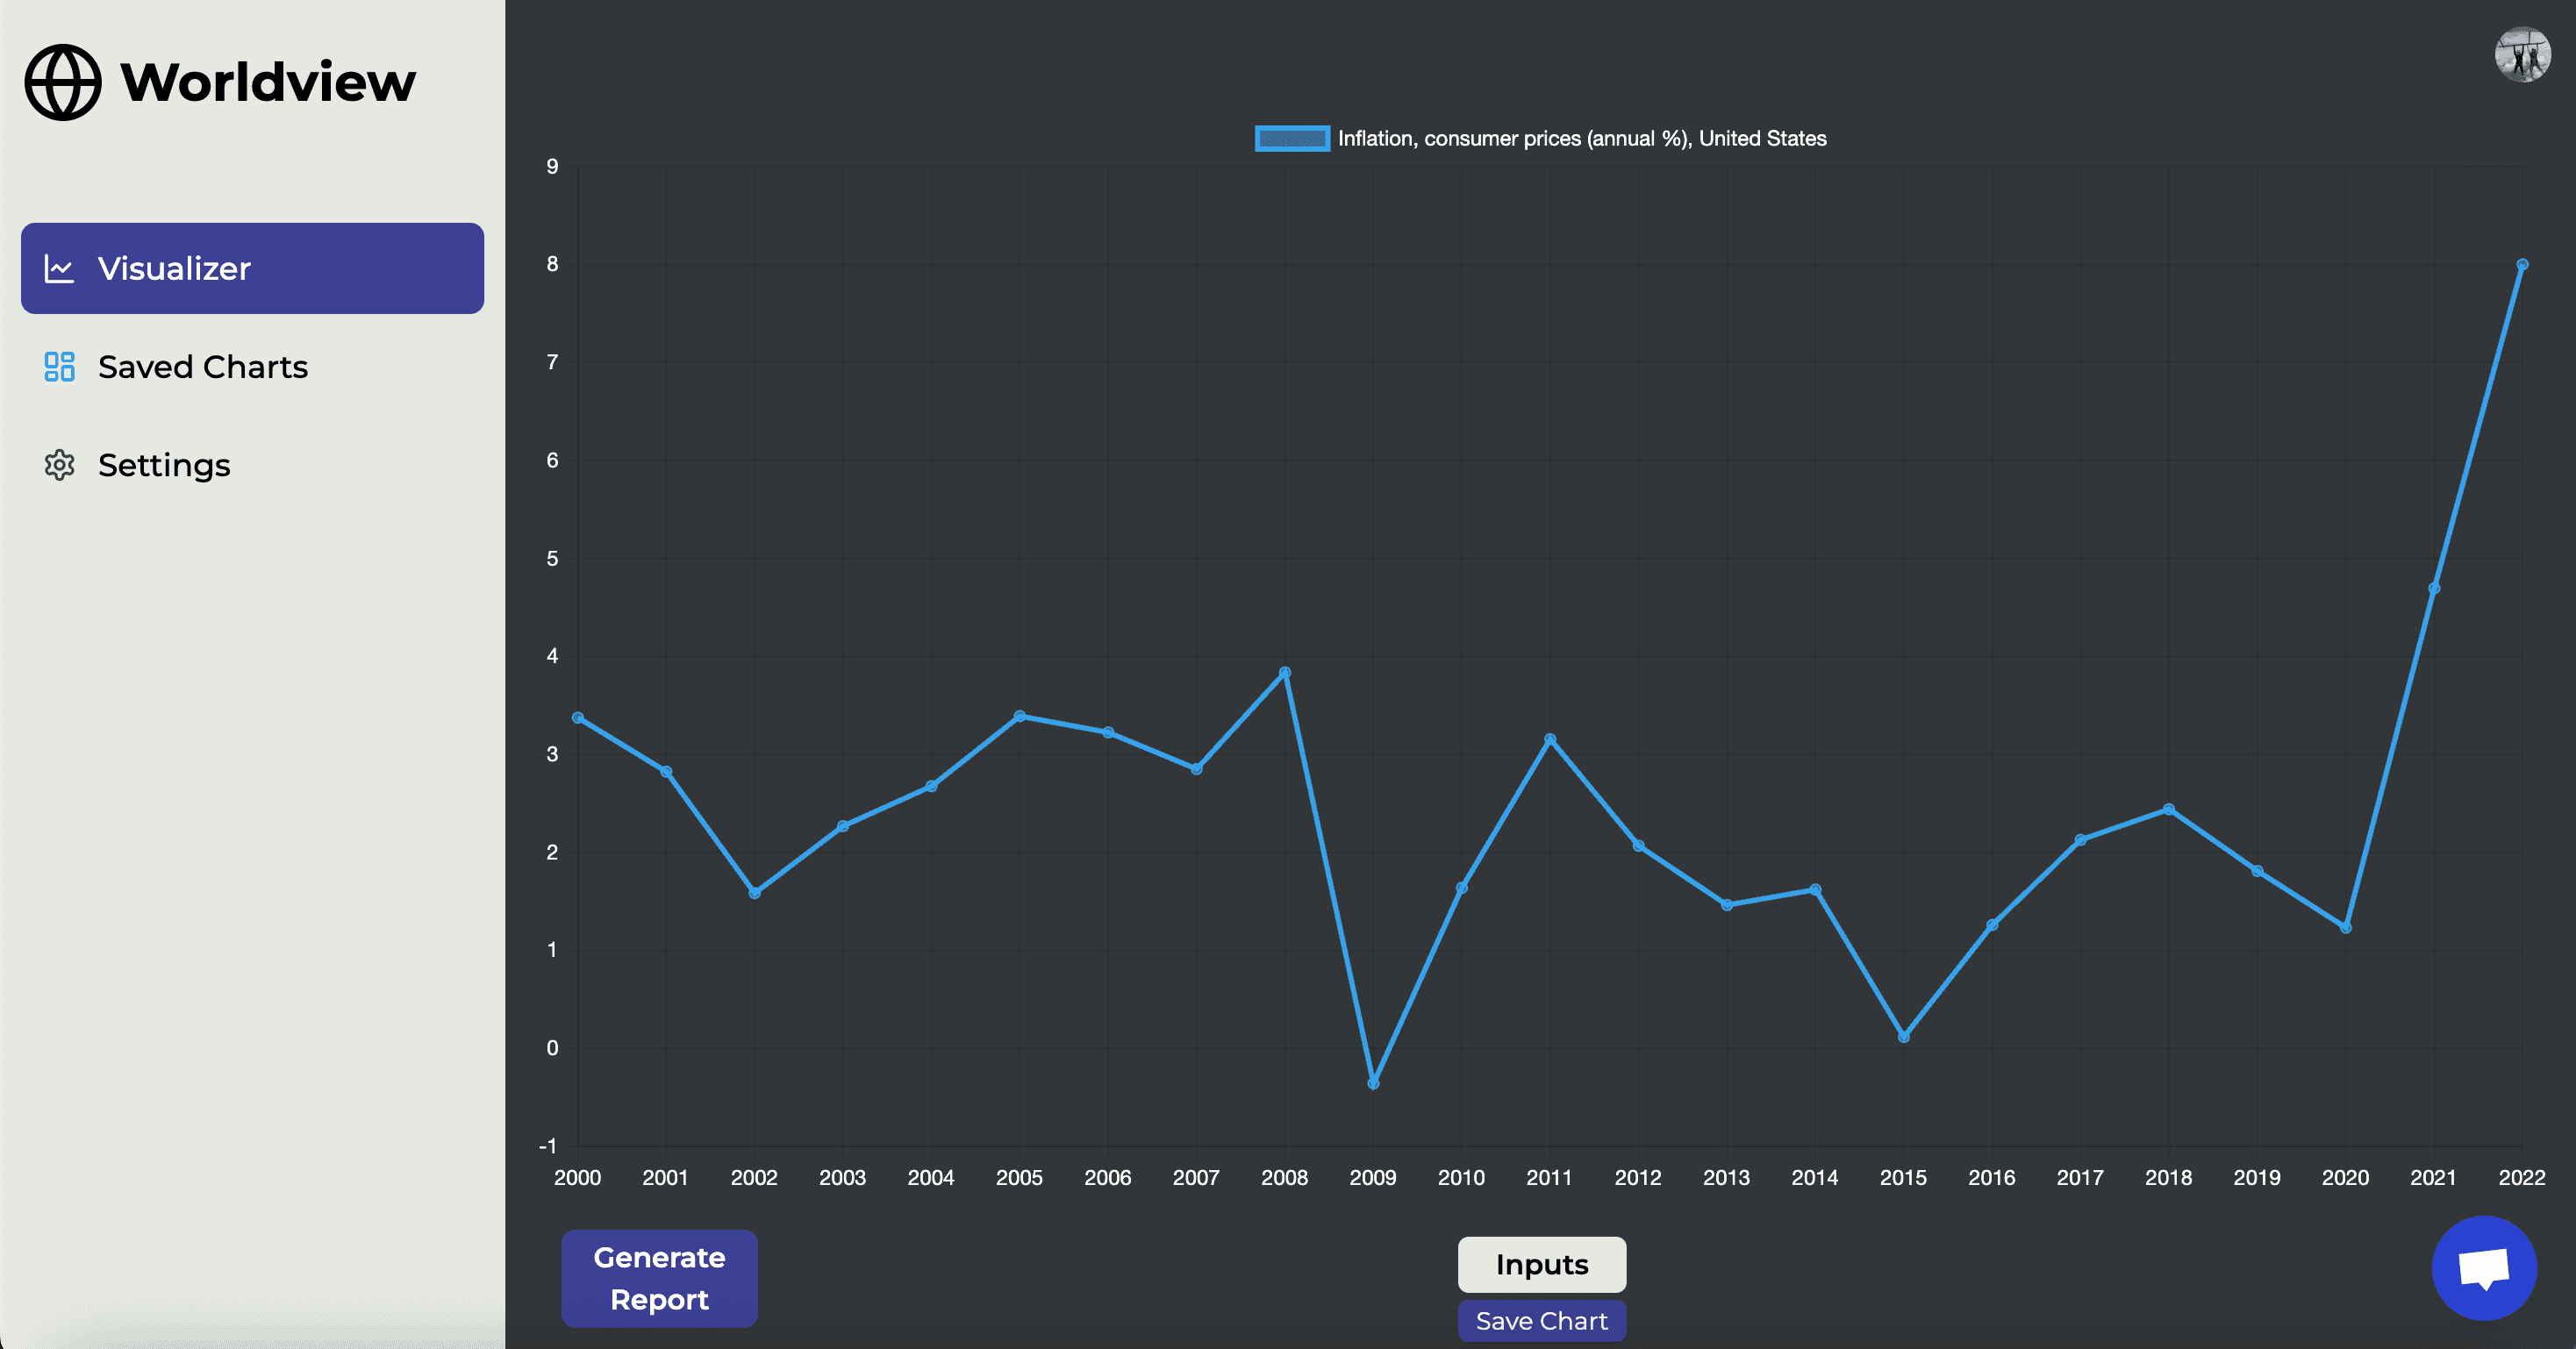Click the Generate Report button
Screen dimensions: 2576x1349
(659, 1278)
